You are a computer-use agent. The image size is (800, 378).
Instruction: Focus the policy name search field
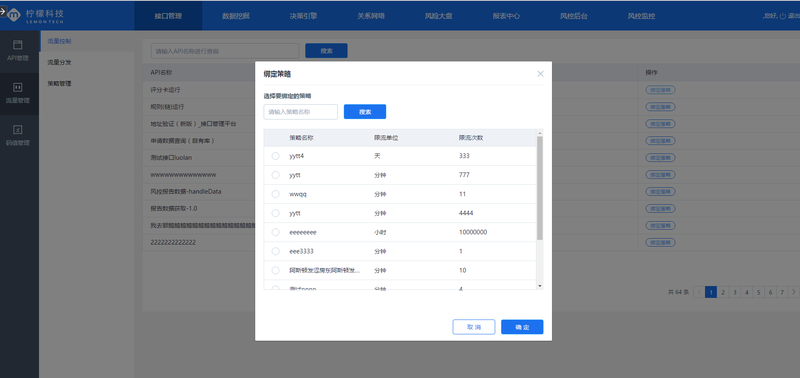pyautogui.click(x=301, y=112)
